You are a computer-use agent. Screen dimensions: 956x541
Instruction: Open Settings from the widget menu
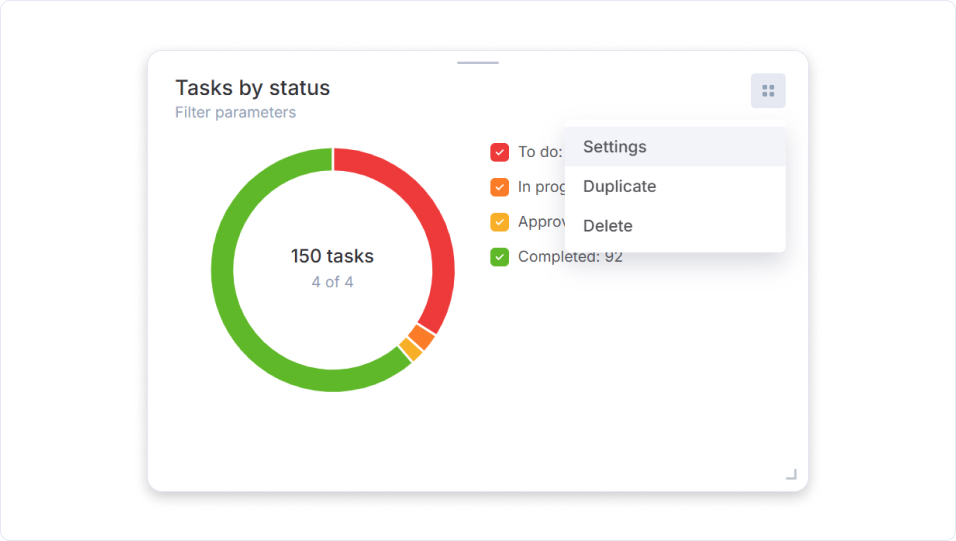[x=615, y=147]
